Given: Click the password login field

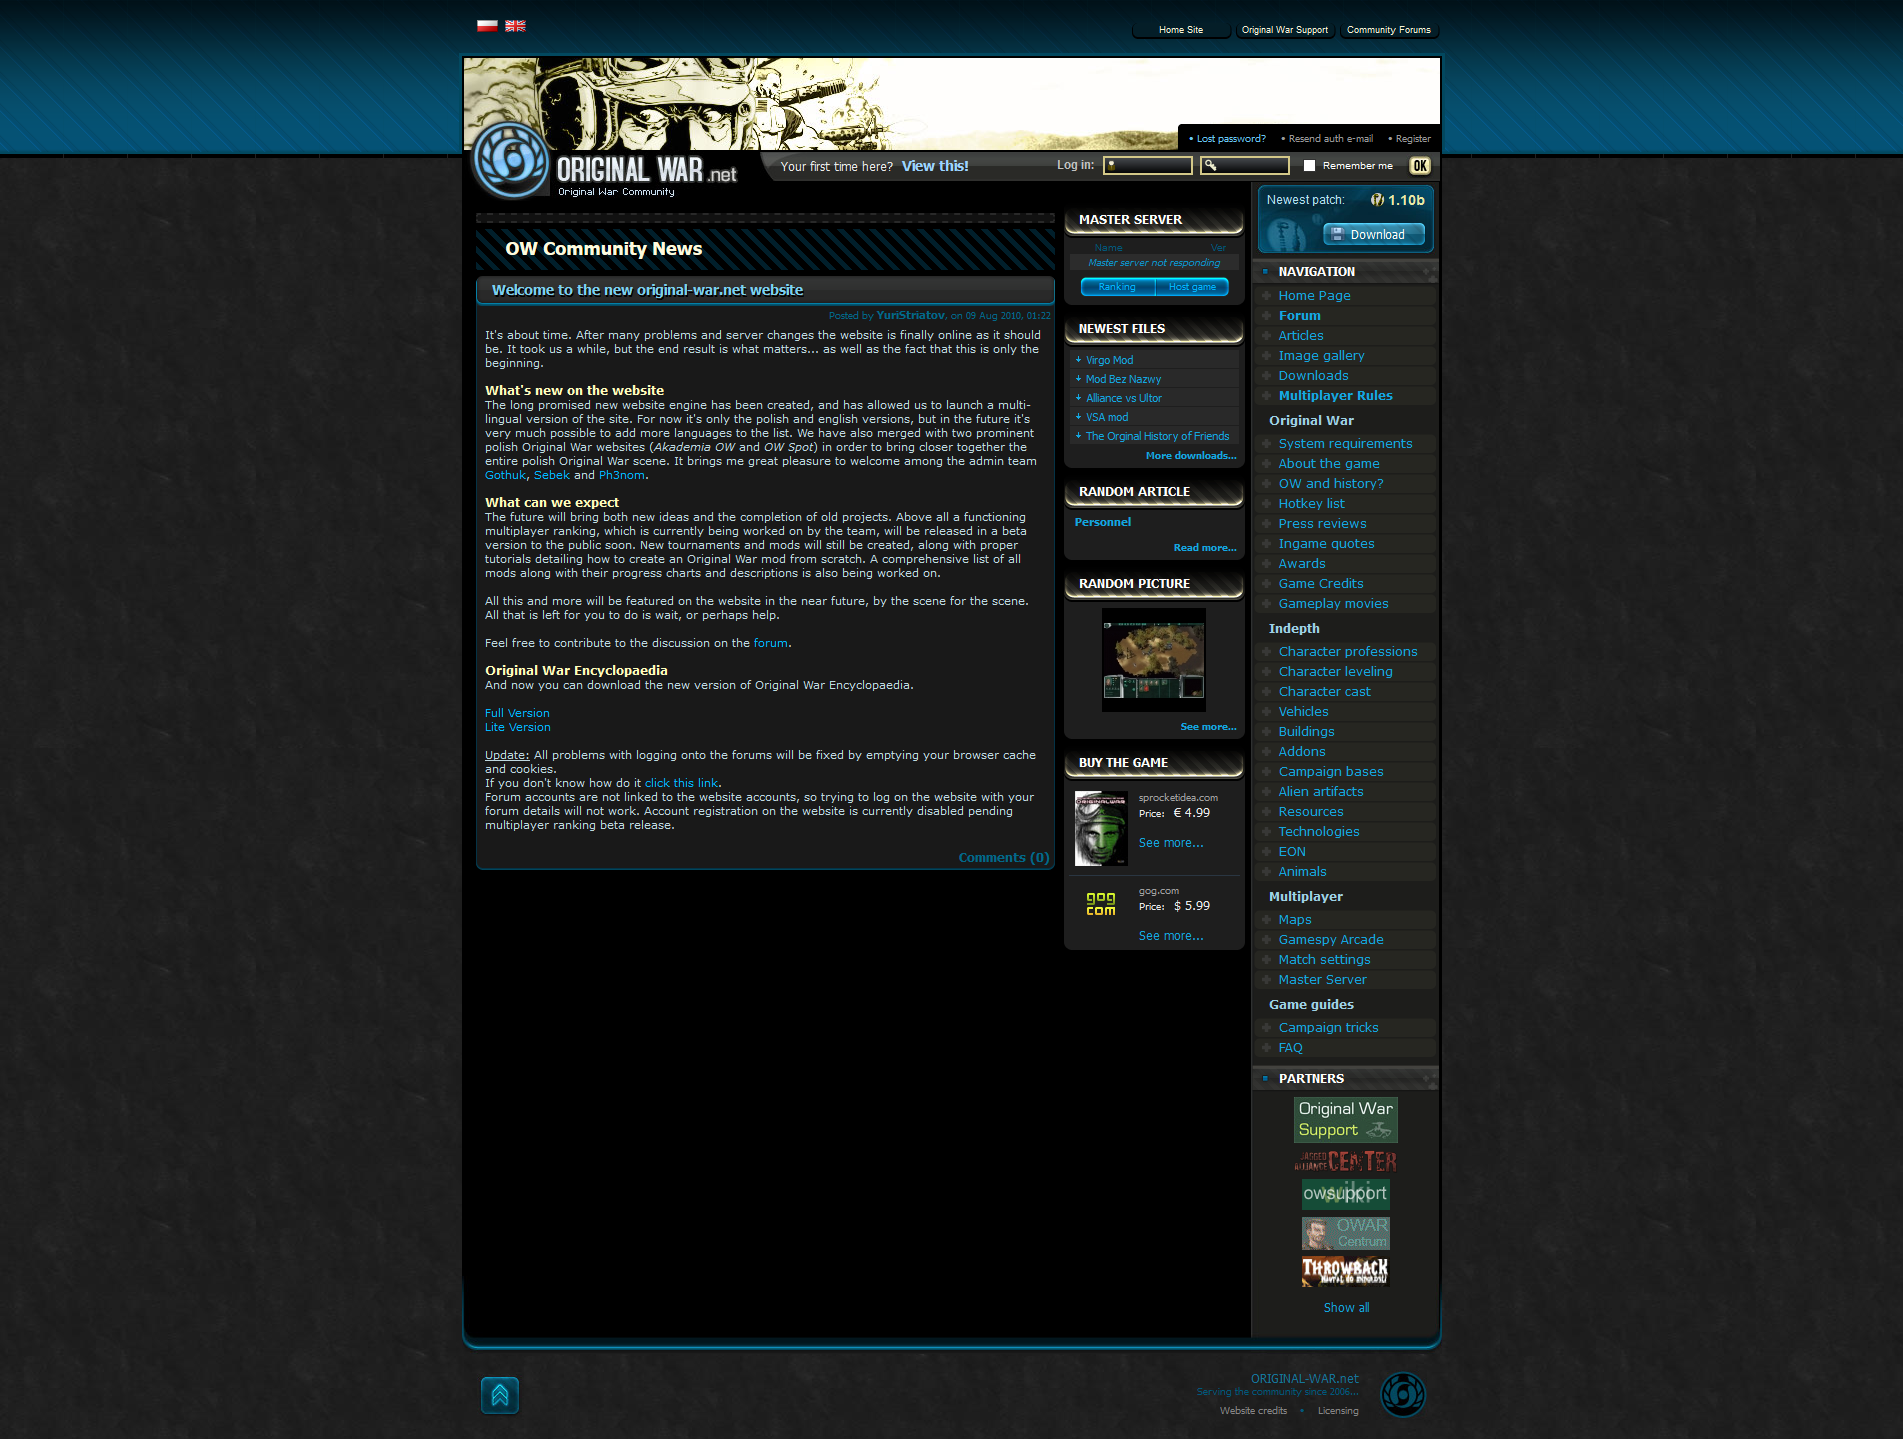Looking at the screenshot, I should pyautogui.click(x=1245, y=166).
